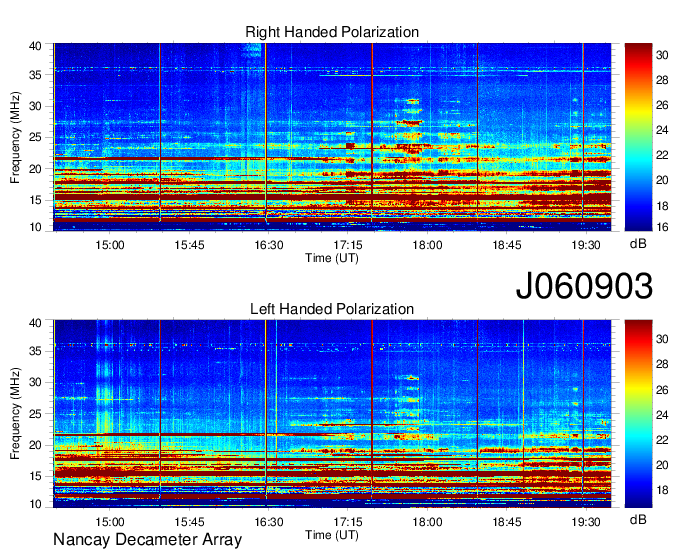Click the 30 dB value on top colorbar
This screenshot has height=552, width=680.
pyautogui.click(x=662, y=55)
